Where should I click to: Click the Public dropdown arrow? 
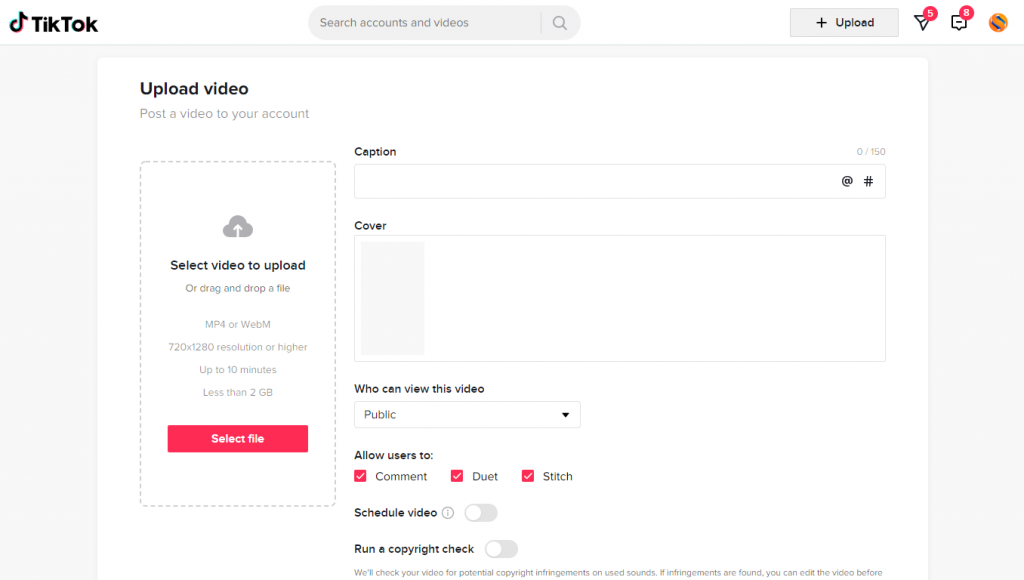click(566, 415)
